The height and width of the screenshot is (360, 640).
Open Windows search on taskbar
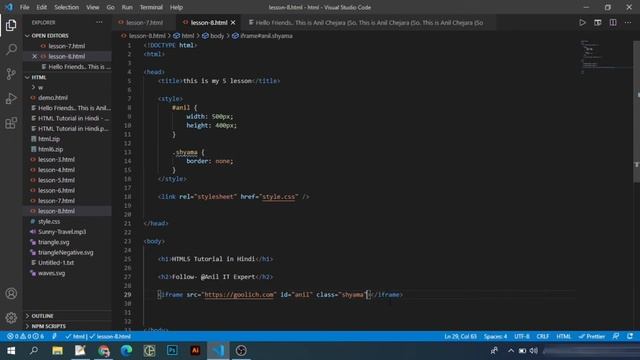[x=34, y=351]
